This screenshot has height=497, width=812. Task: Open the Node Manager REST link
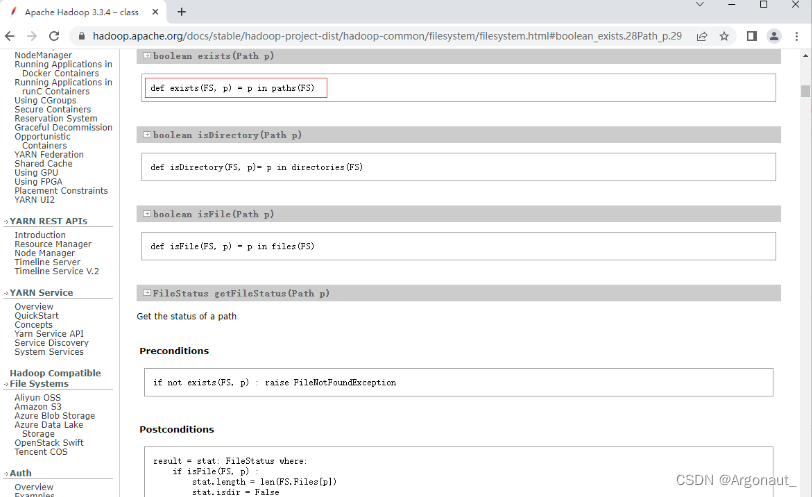(x=45, y=253)
